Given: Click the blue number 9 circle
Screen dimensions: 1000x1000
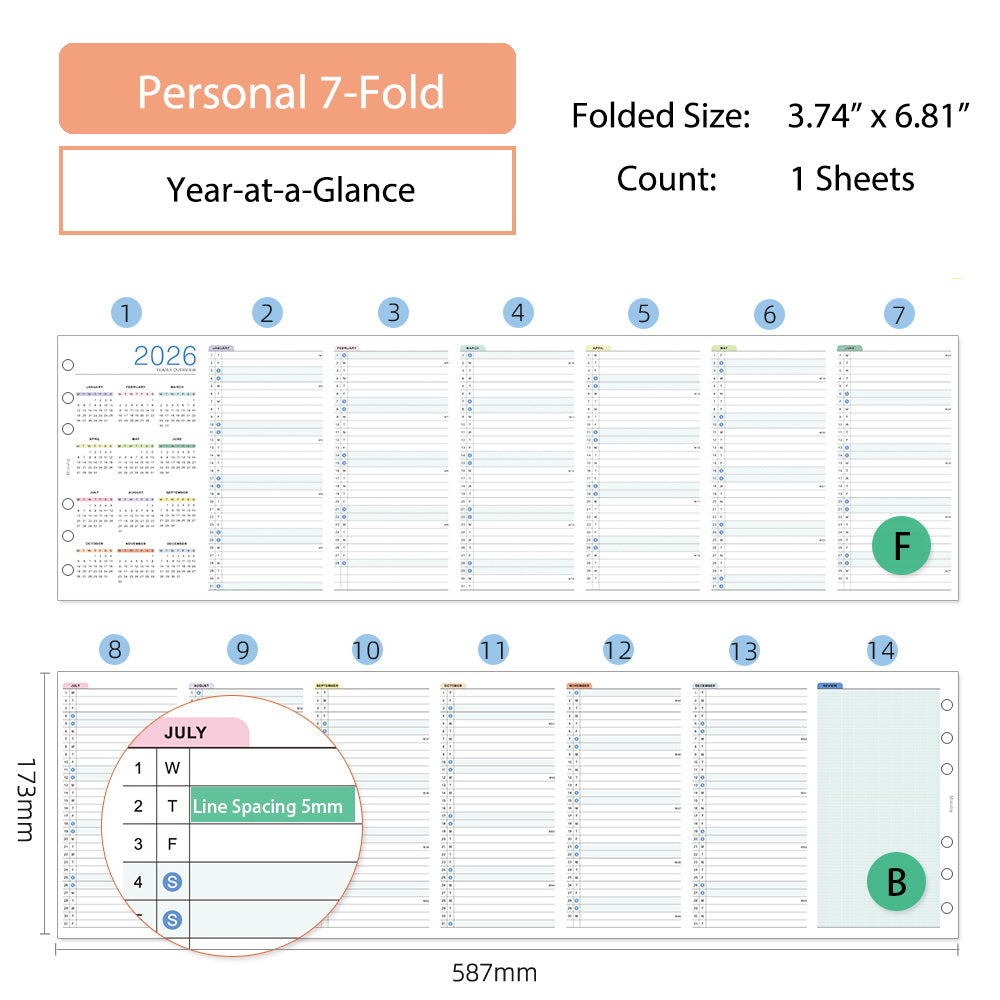Looking at the screenshot, I should pos(242,650).
